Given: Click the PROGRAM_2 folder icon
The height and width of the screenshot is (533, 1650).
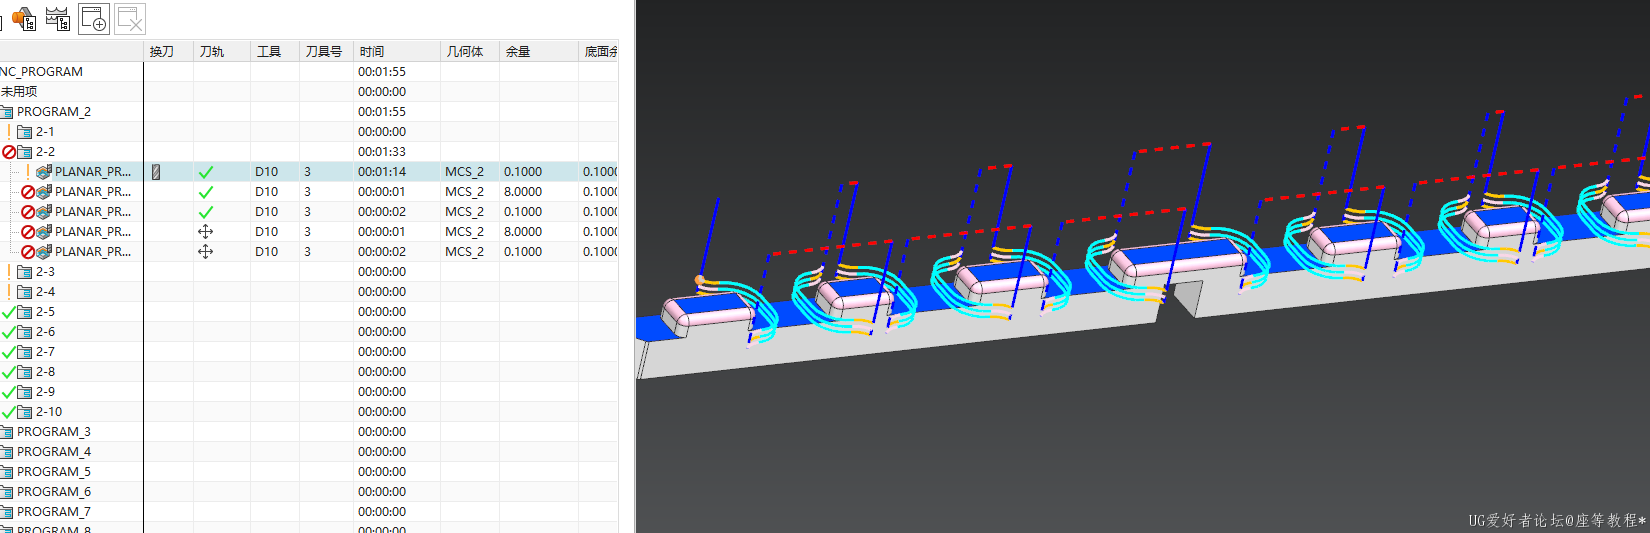Looking at the screenshot, I should pos(6,112).
